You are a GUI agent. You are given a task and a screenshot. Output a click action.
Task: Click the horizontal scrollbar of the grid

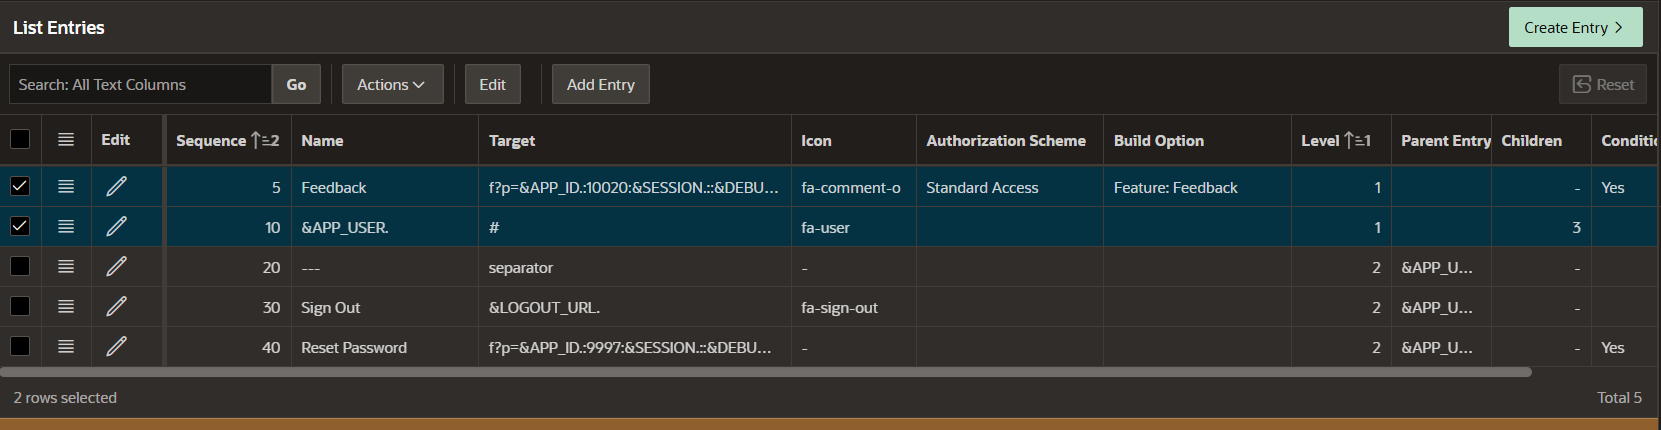(x=766, y=372)
